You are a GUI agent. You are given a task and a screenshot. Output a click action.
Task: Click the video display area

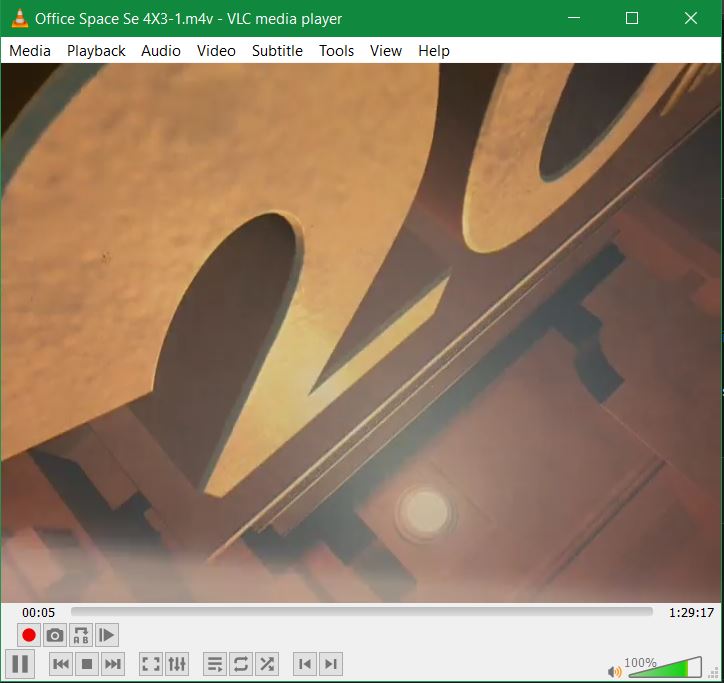click(362, 332)
